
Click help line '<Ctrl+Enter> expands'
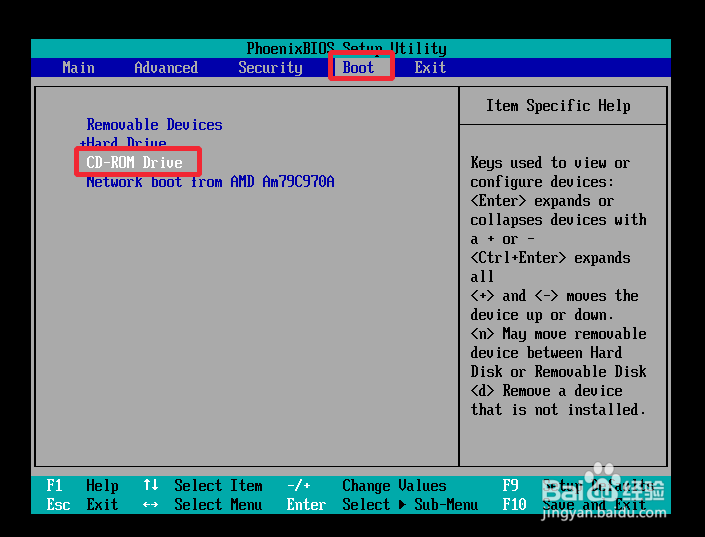(550, 258)
